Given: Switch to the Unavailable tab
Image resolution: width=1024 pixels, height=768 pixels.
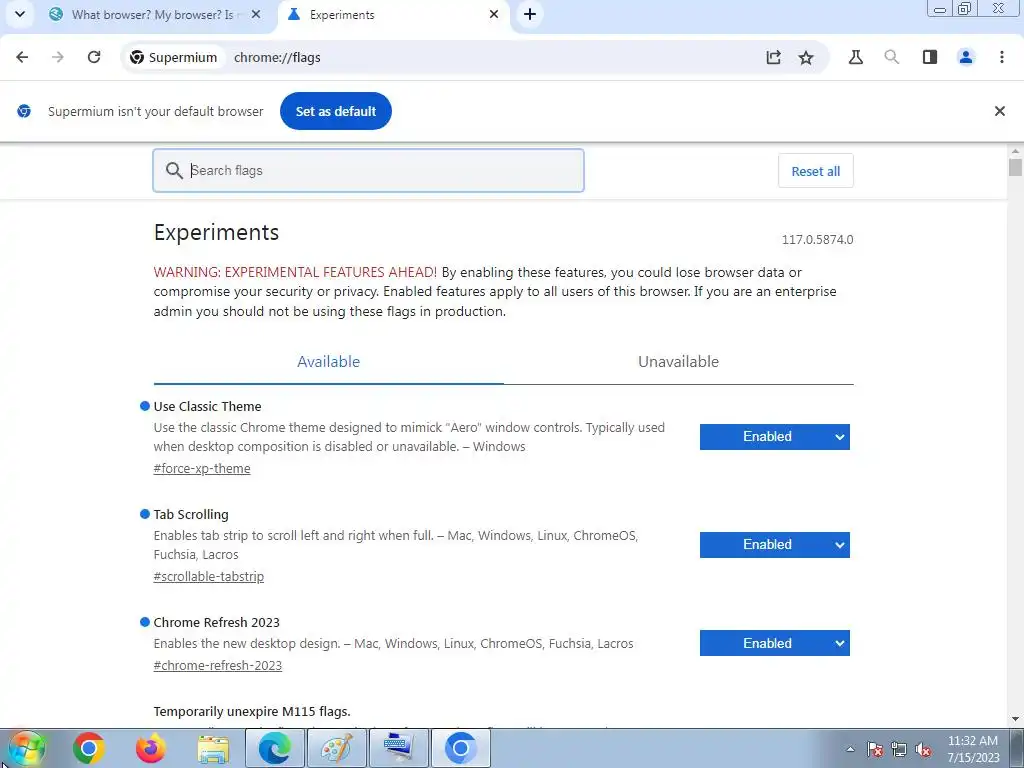Looking at the screenshot, I should 679,362.
